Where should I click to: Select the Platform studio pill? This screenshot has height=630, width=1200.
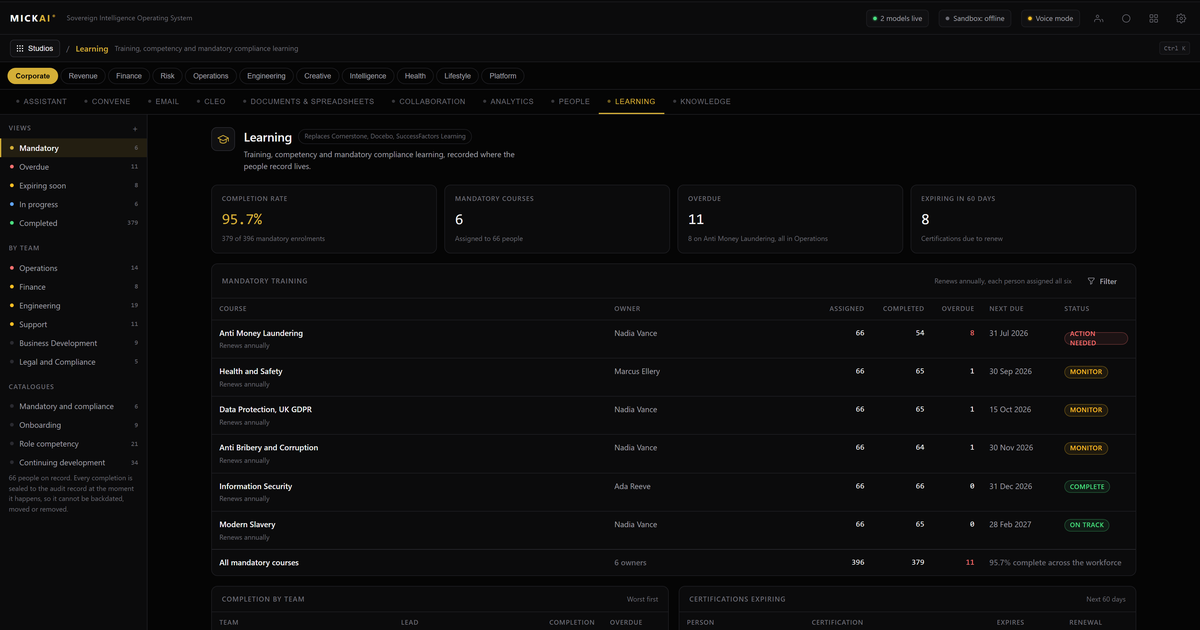(503, 76)
